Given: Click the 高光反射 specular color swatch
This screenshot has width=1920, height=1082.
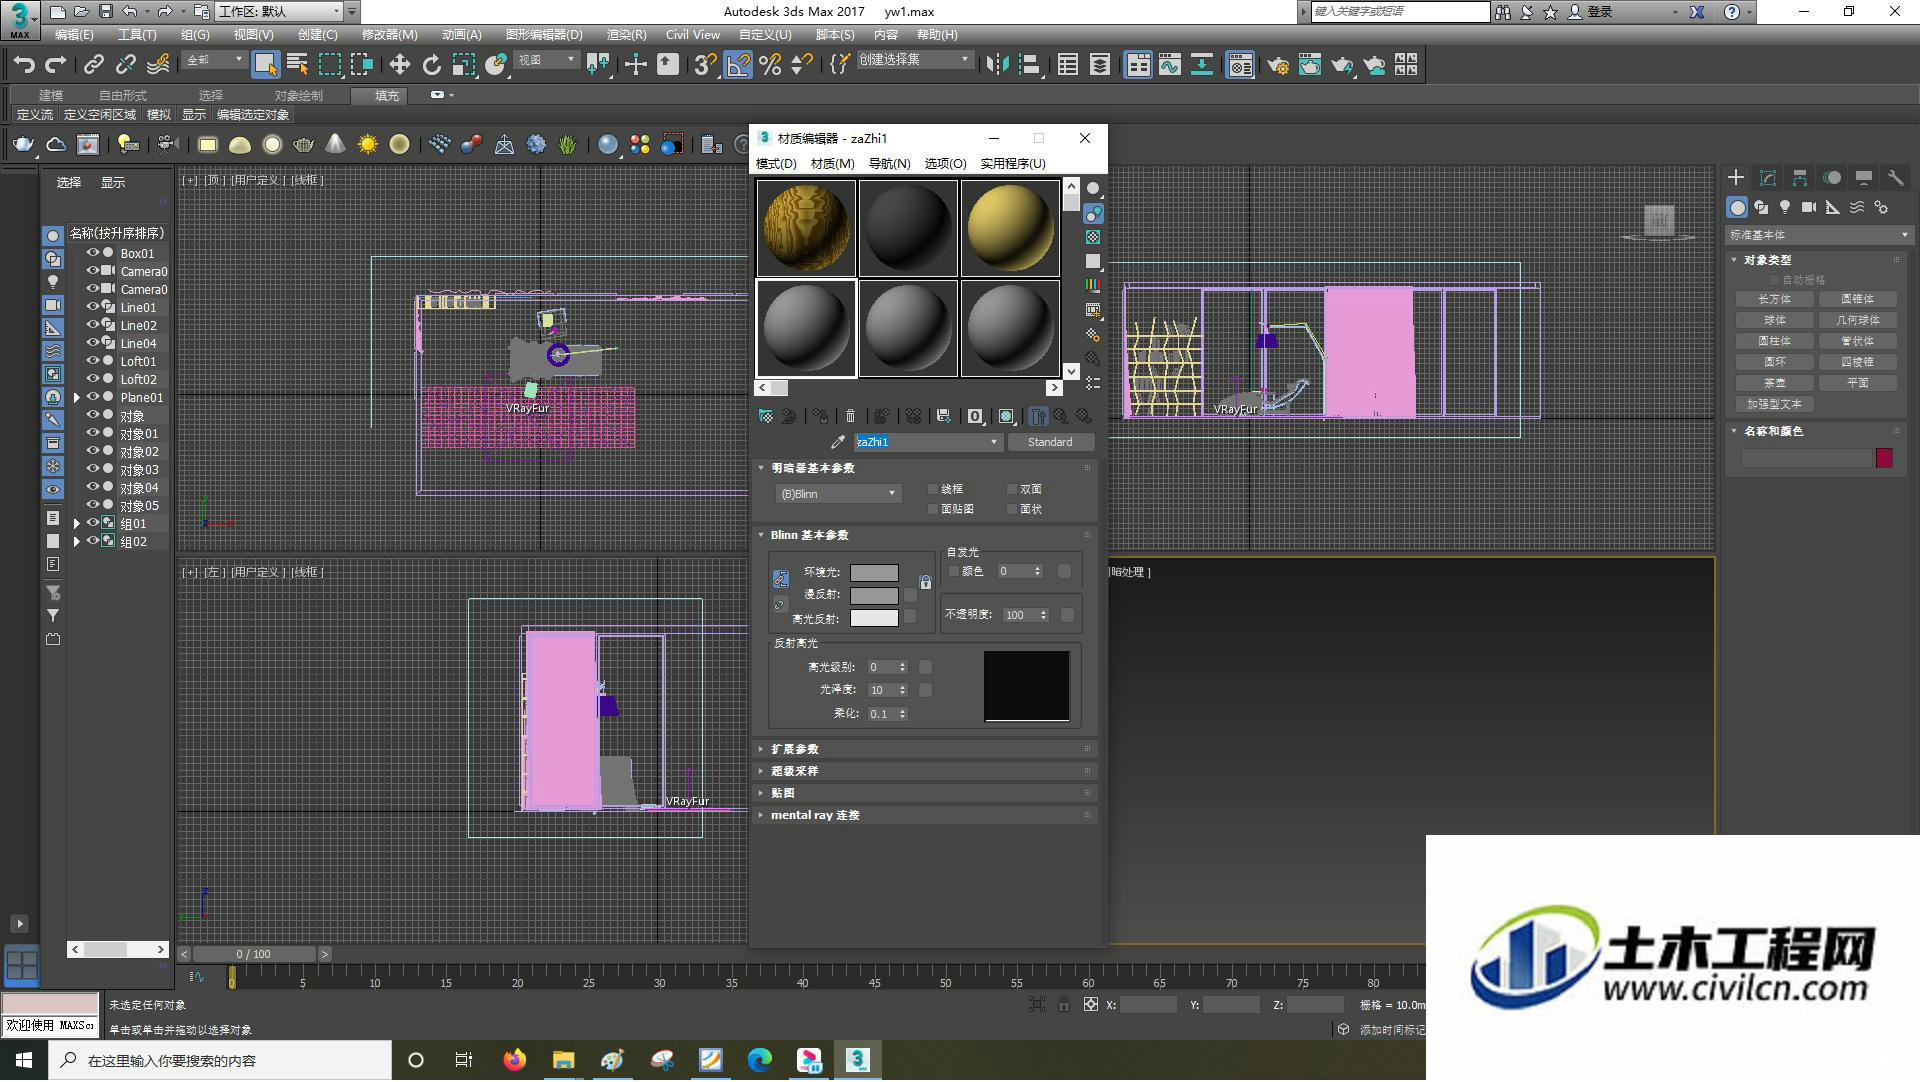Looking at the screenshot, I should [874, 619].
